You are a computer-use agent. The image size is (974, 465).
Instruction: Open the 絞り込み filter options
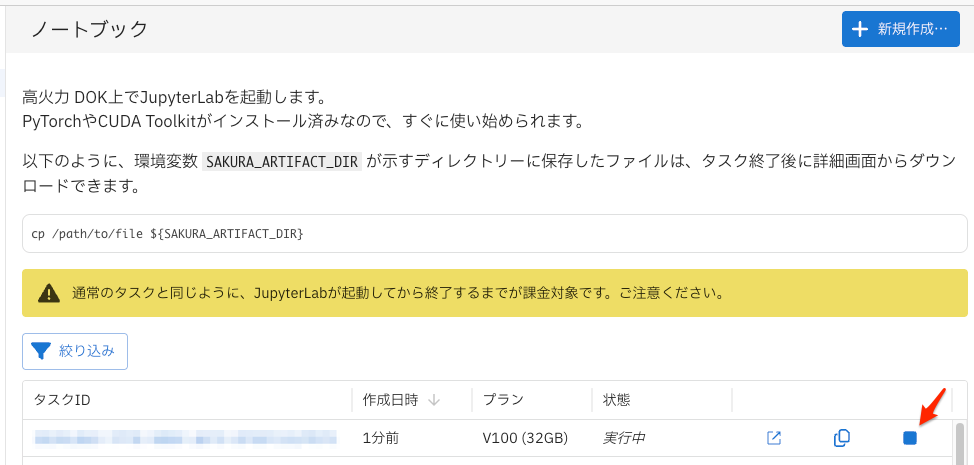75,351
